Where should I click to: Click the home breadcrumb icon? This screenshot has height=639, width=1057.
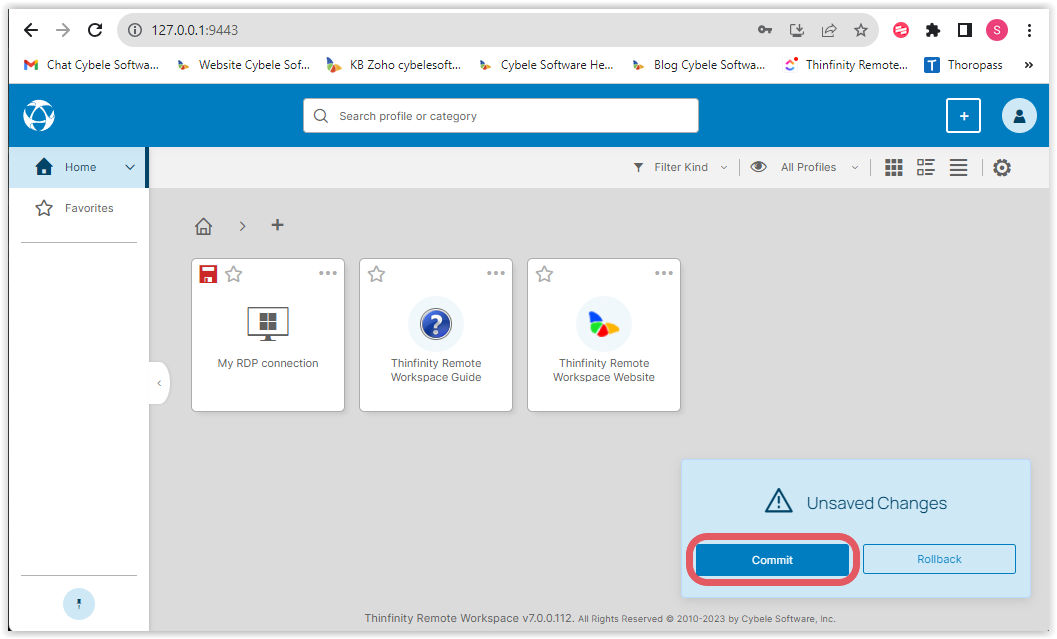point(204,226)
